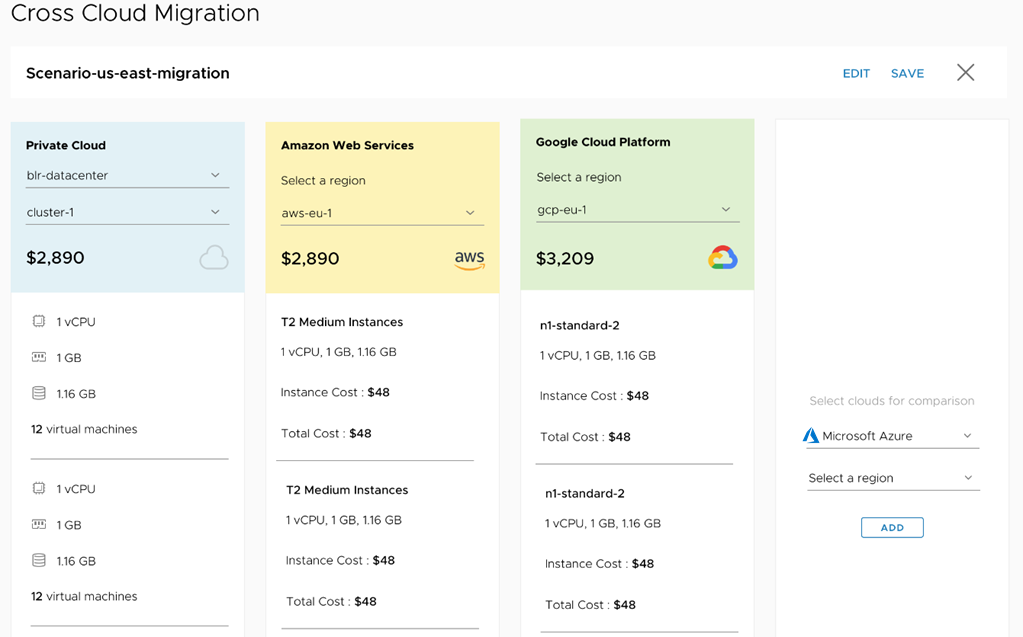Click the Google Cloud Platform logo
Screen dimensions: 1023x637
(x=722, y=258)
